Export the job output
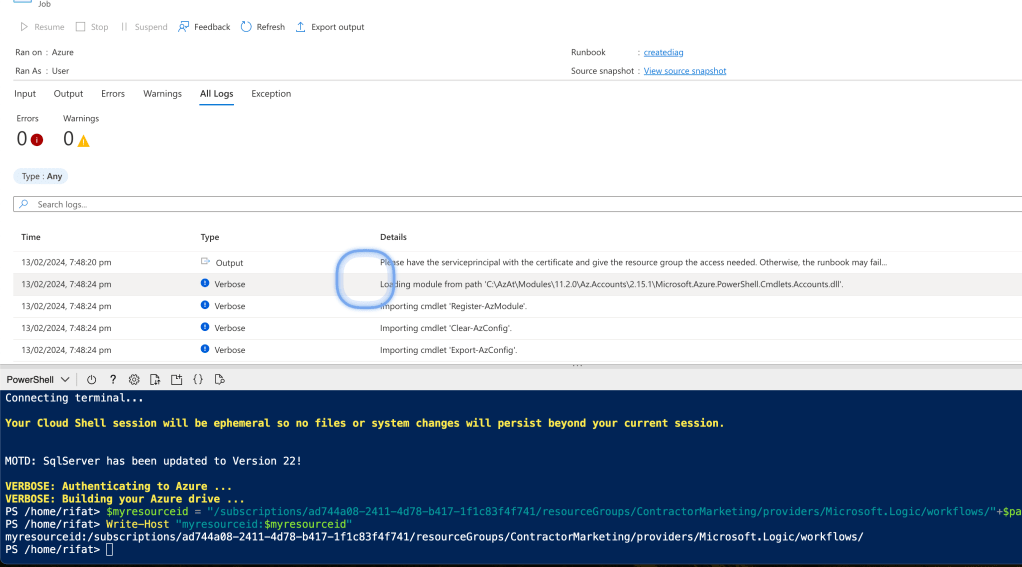Screen dimensions: 1022x567 coord(330,27)
